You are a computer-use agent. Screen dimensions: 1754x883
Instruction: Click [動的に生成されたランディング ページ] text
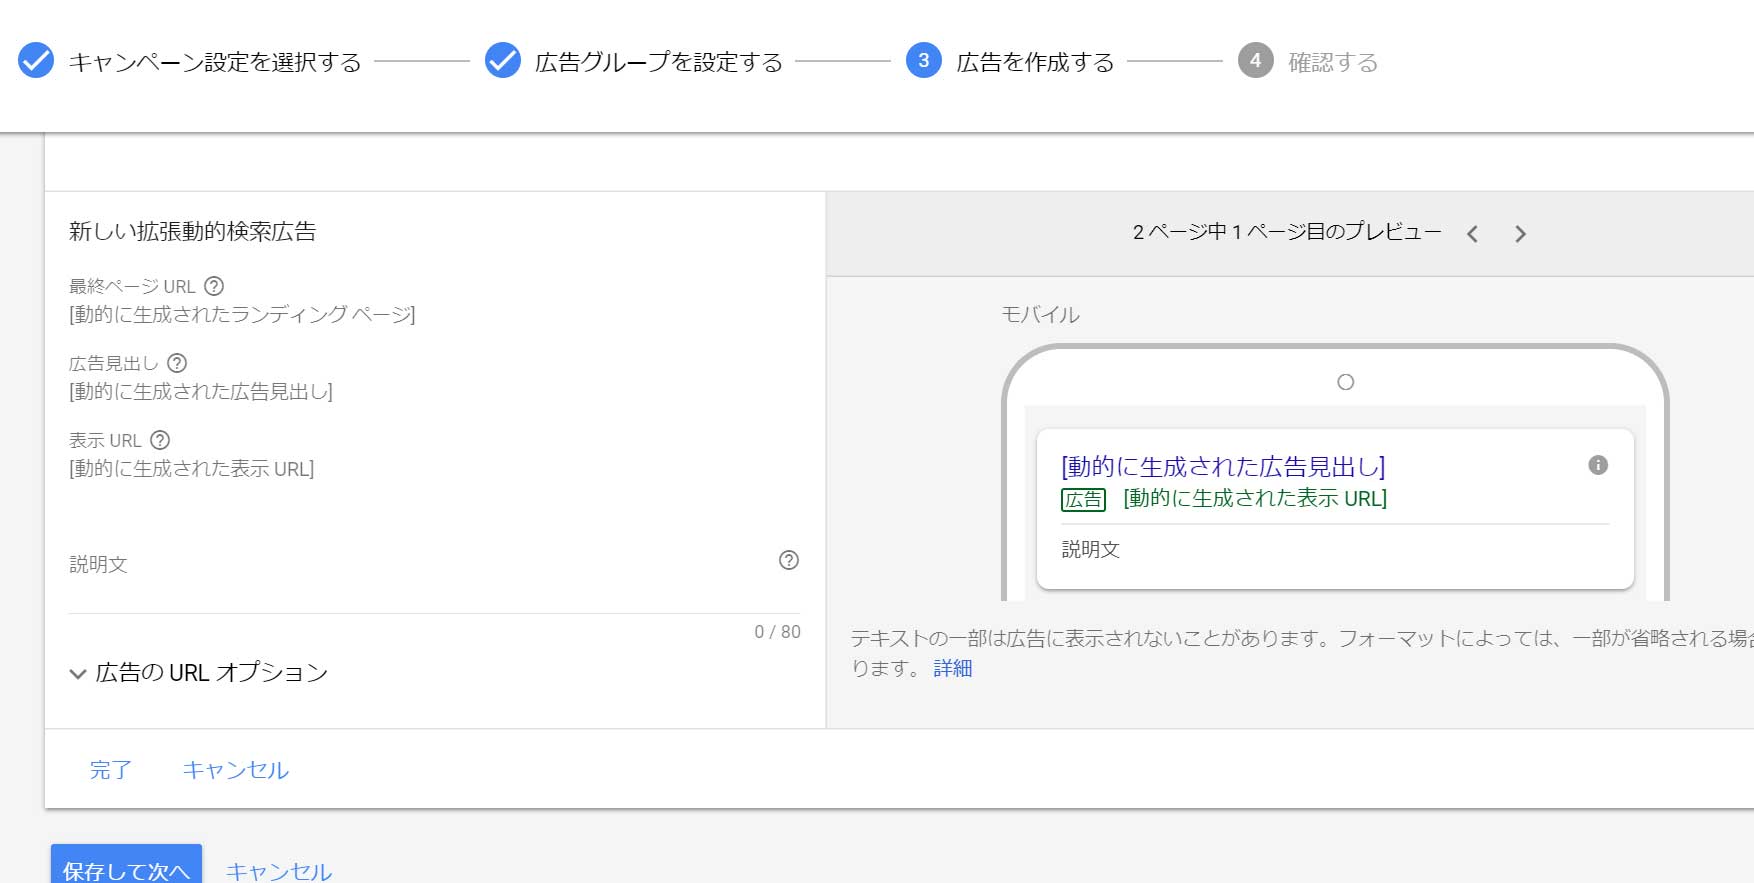point(242,315)
